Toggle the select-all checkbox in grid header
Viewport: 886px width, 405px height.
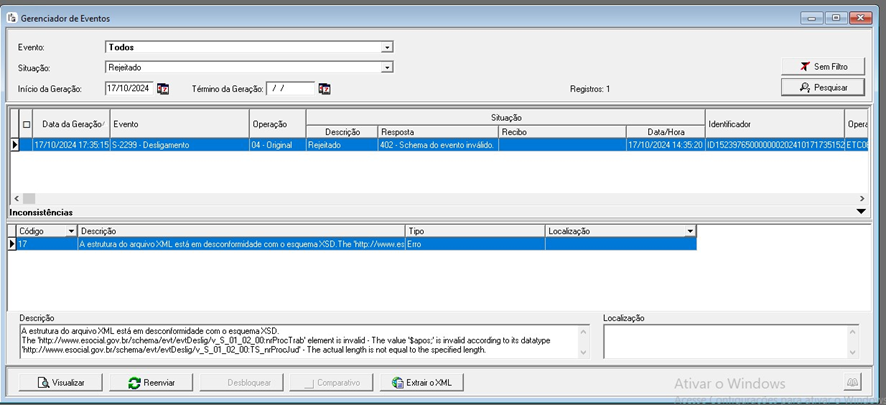[x=26, y=125]
